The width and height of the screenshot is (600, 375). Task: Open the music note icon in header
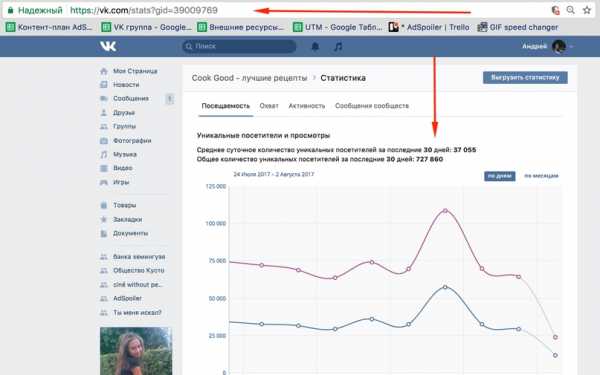[x=338, y=47]
